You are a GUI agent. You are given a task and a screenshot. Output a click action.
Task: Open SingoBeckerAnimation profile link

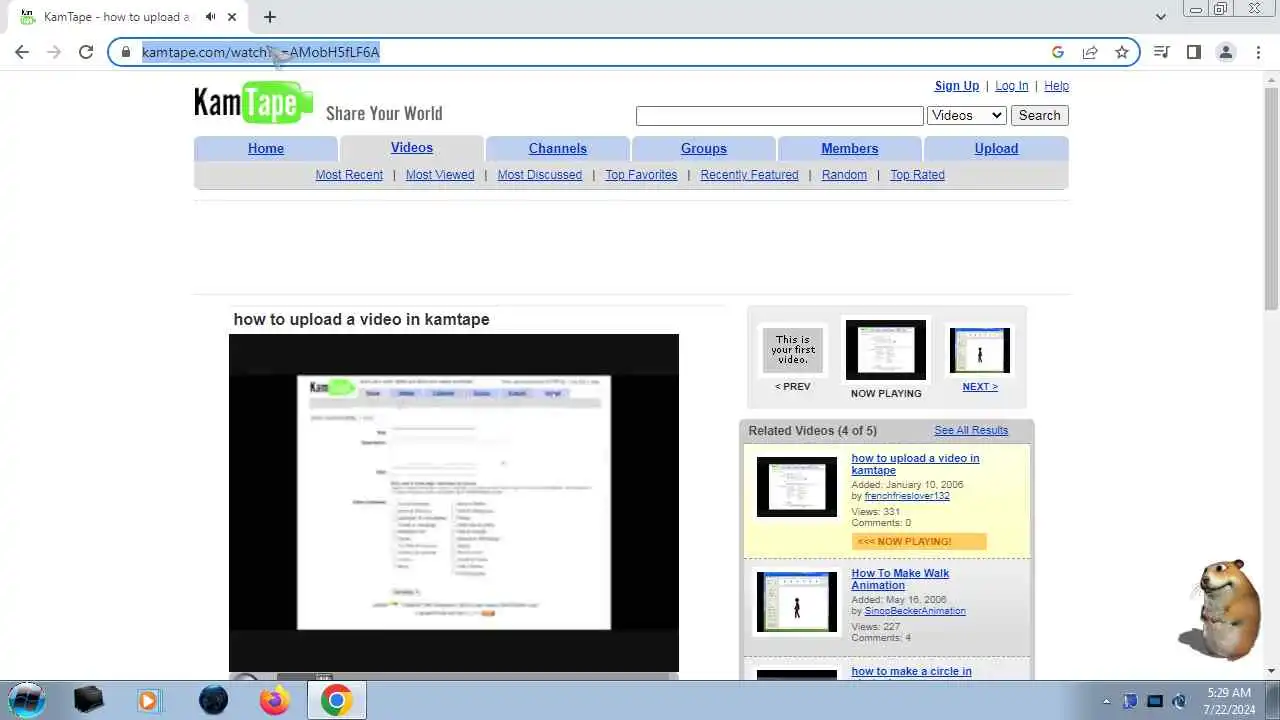(915, 611)
